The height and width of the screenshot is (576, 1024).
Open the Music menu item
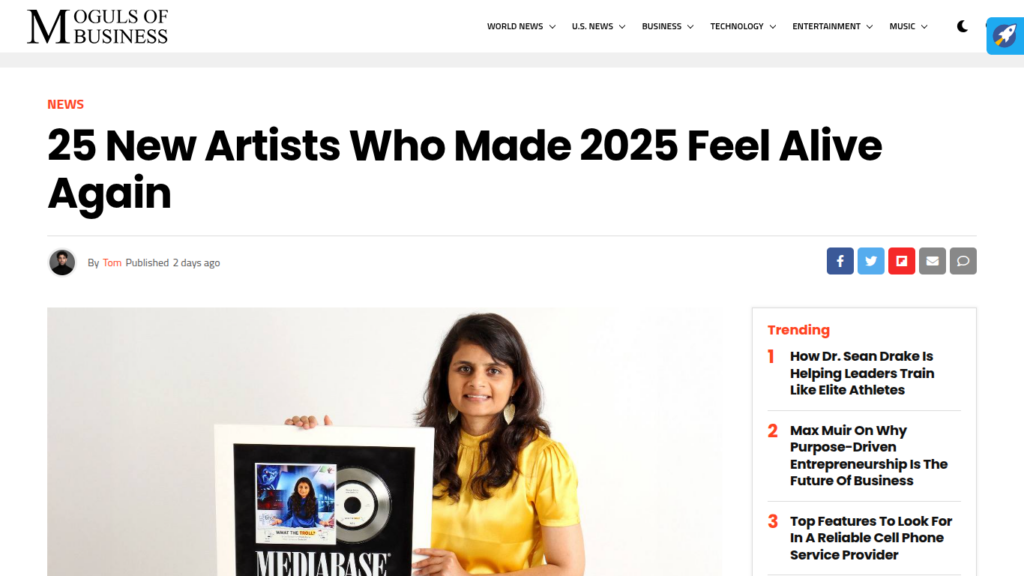click(908, 26)
